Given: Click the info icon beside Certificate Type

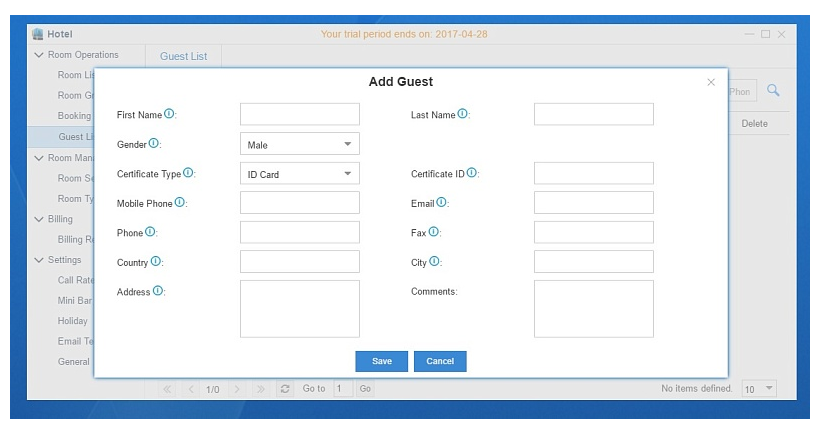Looking at the screenshot, I should [x=188, y=173].
